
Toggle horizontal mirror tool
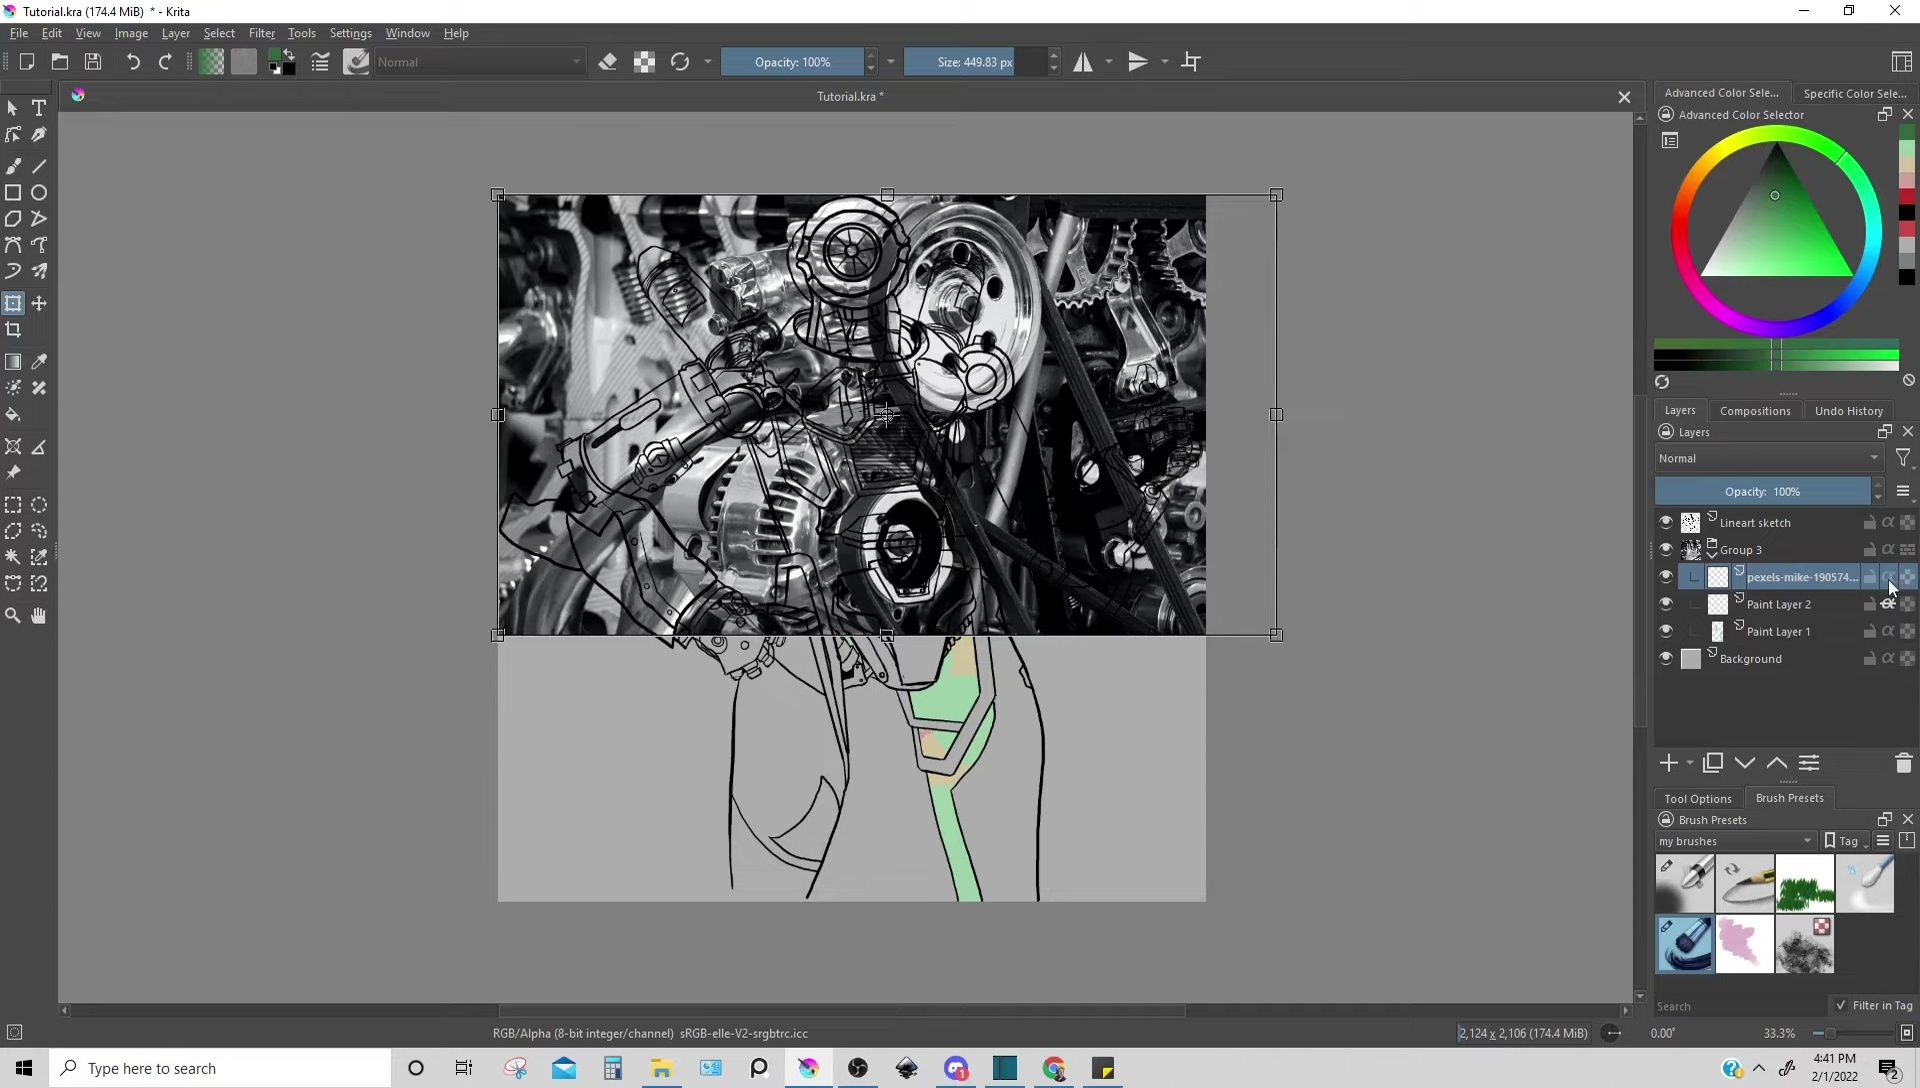click(1083, 62)
